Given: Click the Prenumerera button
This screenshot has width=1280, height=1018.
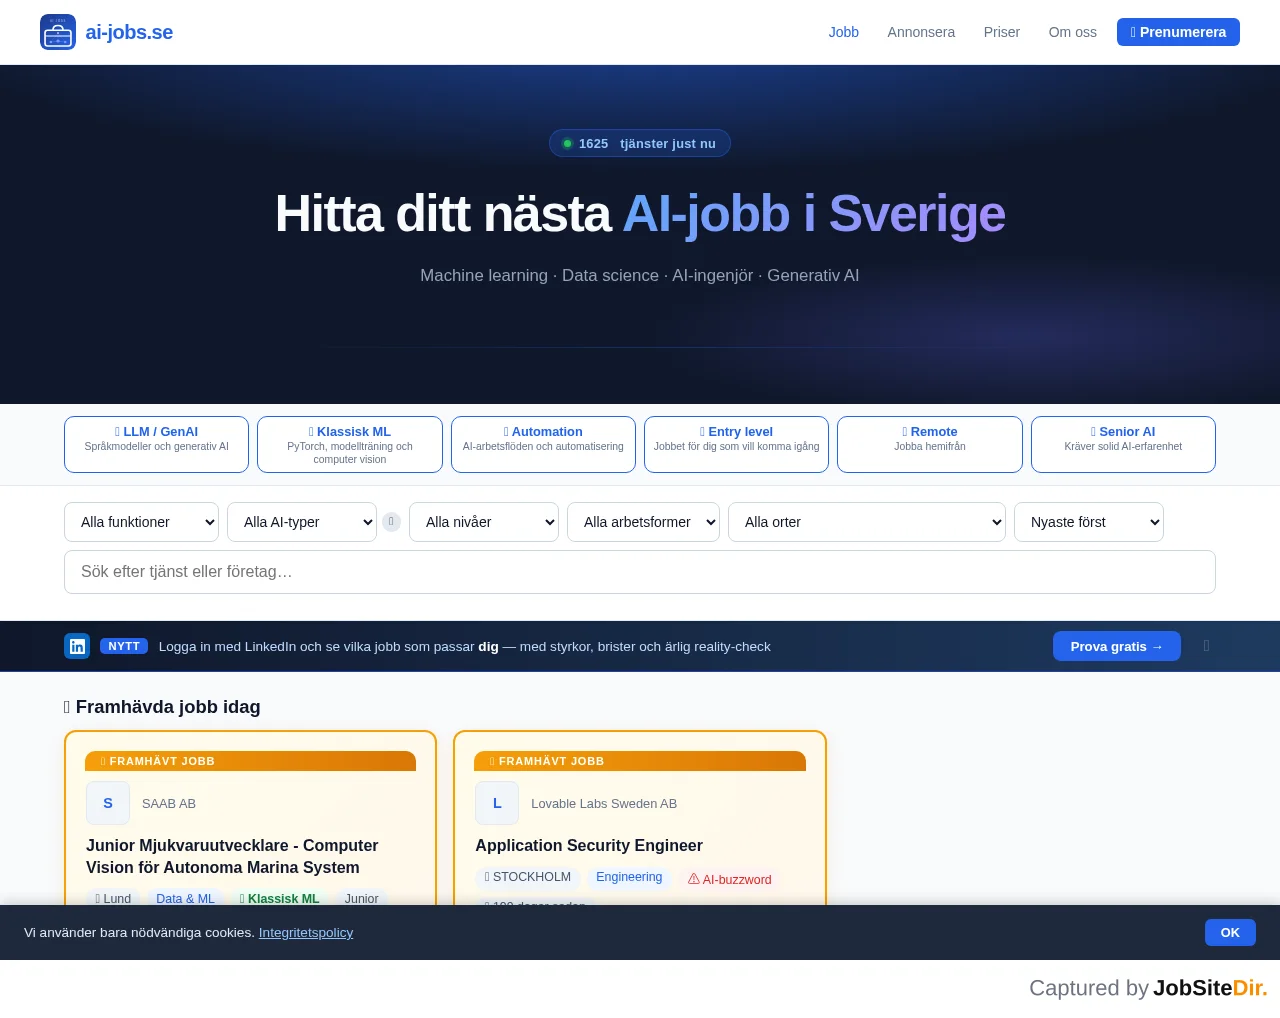Looking at the screenshot, I should point(1178,32).
